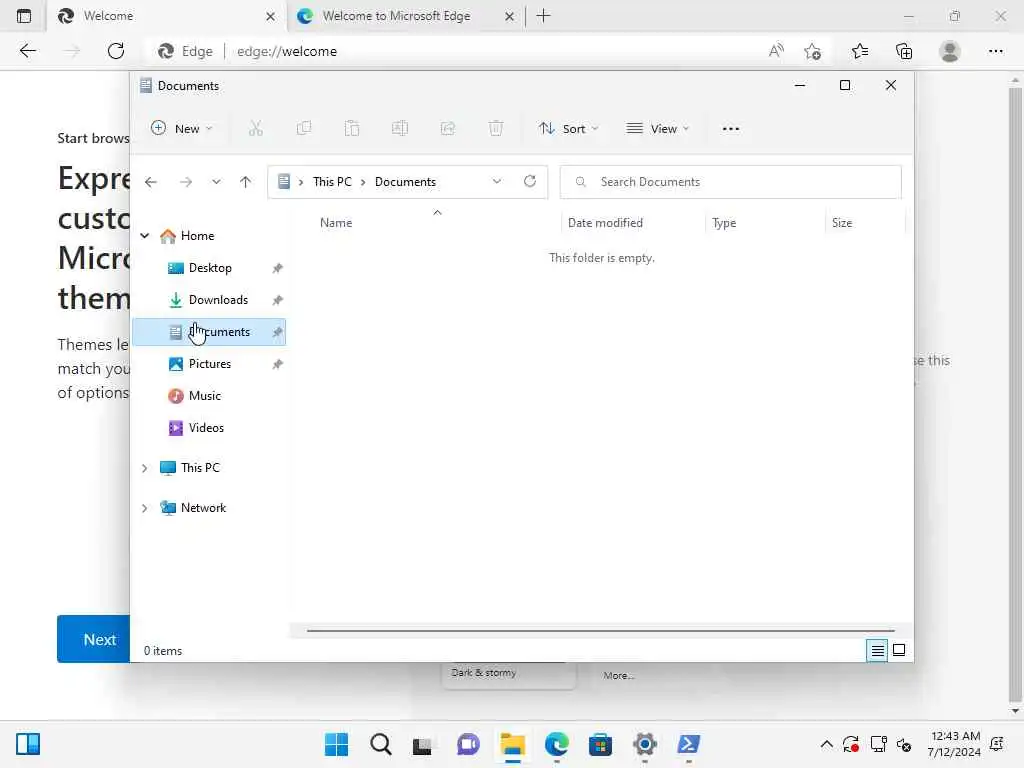Switch to details view via status bar icon

click(x=877, y=650)
